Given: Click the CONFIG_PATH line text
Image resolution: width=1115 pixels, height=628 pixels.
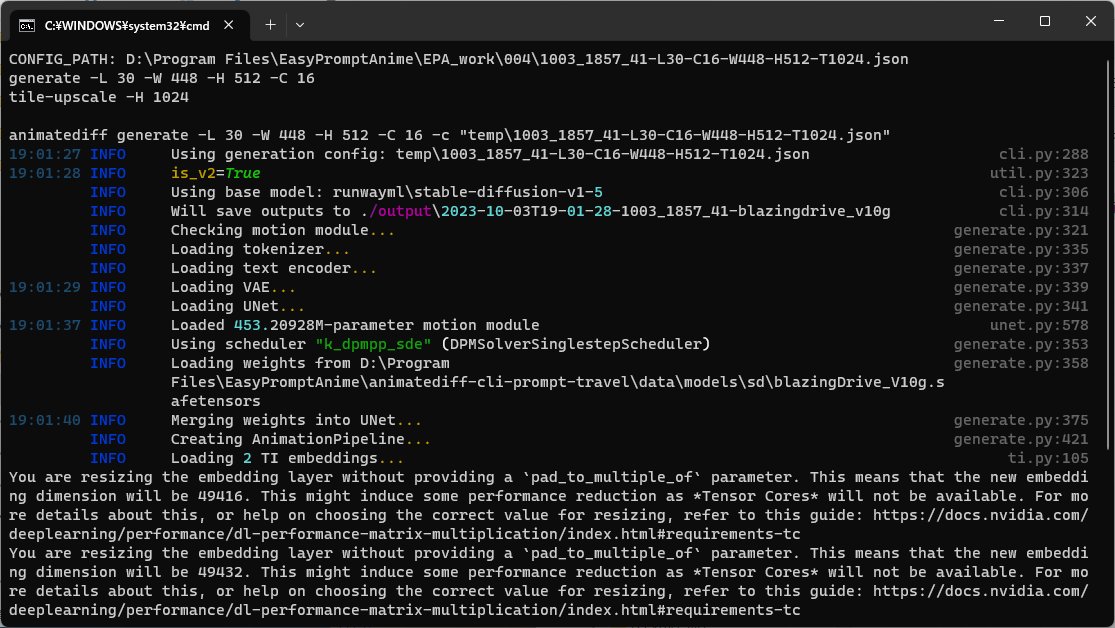Looking at the screenshot, I should [x=459, y=59].
